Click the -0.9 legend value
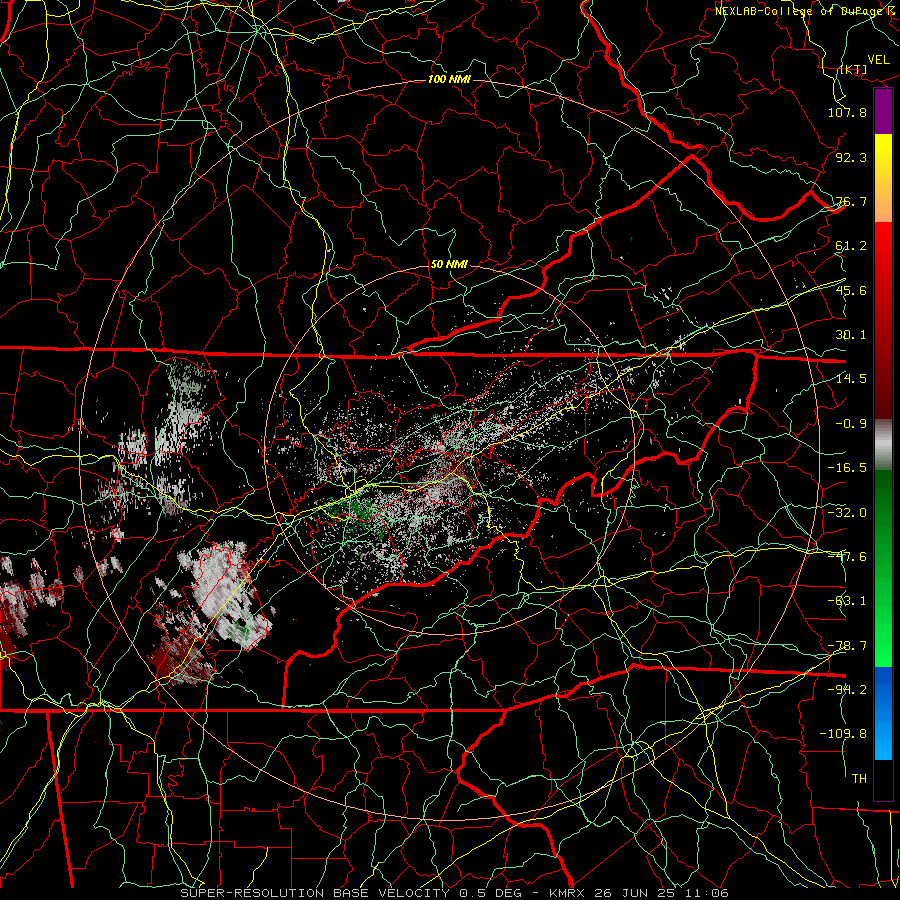This screenshot has width=900, height=900. 851,424
